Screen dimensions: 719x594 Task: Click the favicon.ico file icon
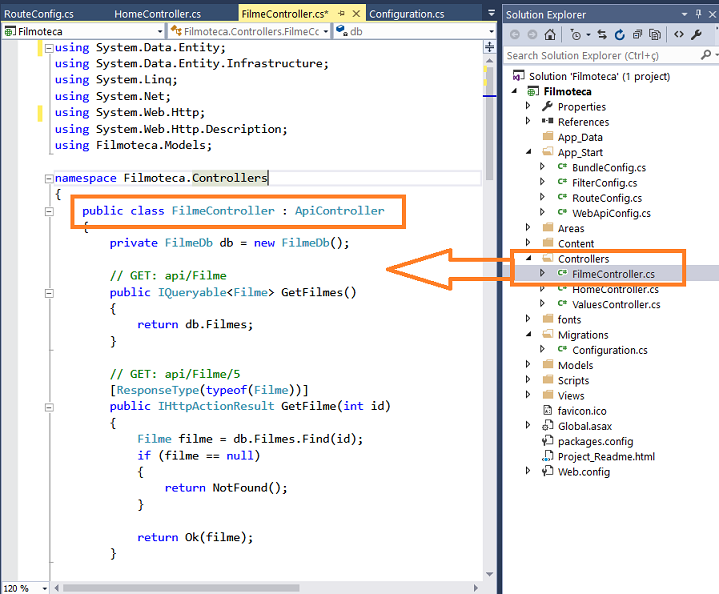point(547,410)
